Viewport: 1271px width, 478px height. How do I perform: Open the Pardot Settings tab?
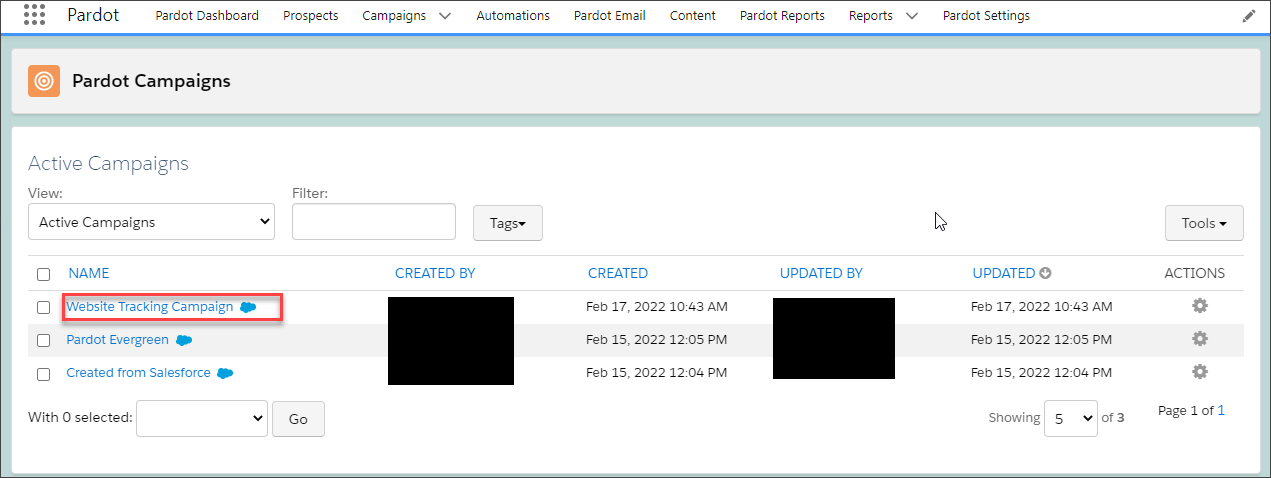986,16
